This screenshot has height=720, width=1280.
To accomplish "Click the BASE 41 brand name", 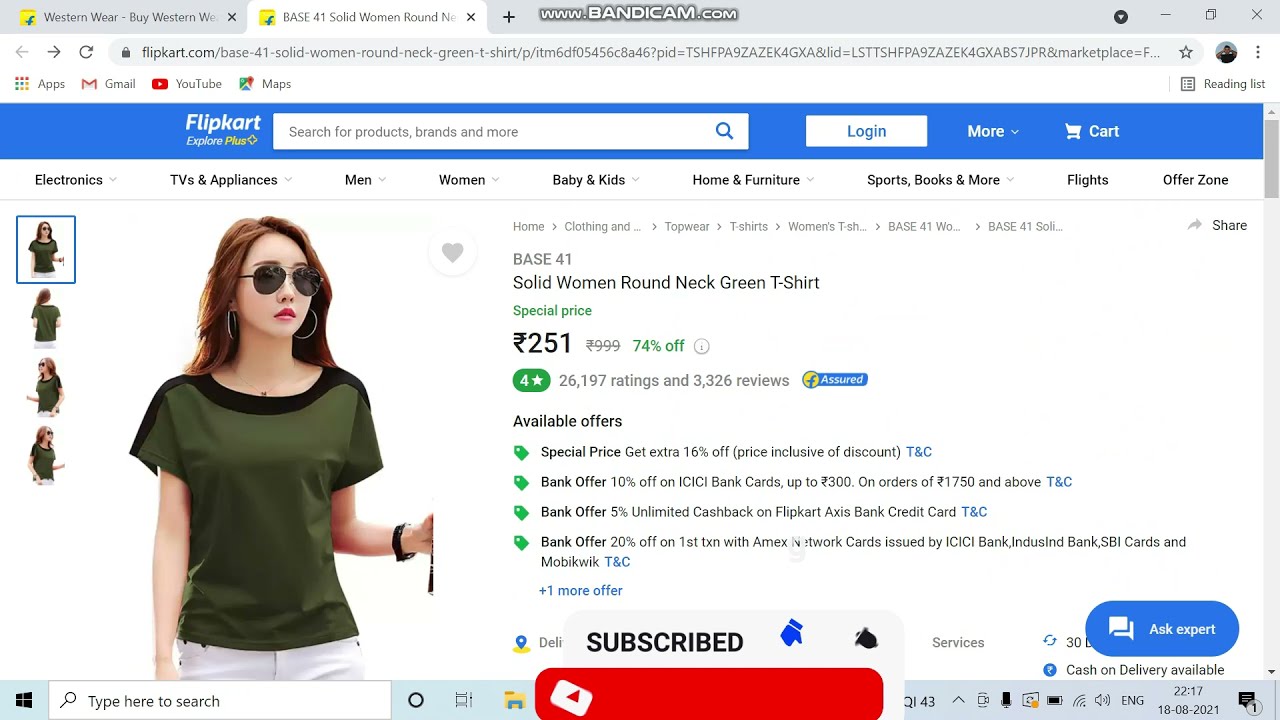I will coord(542,259).
